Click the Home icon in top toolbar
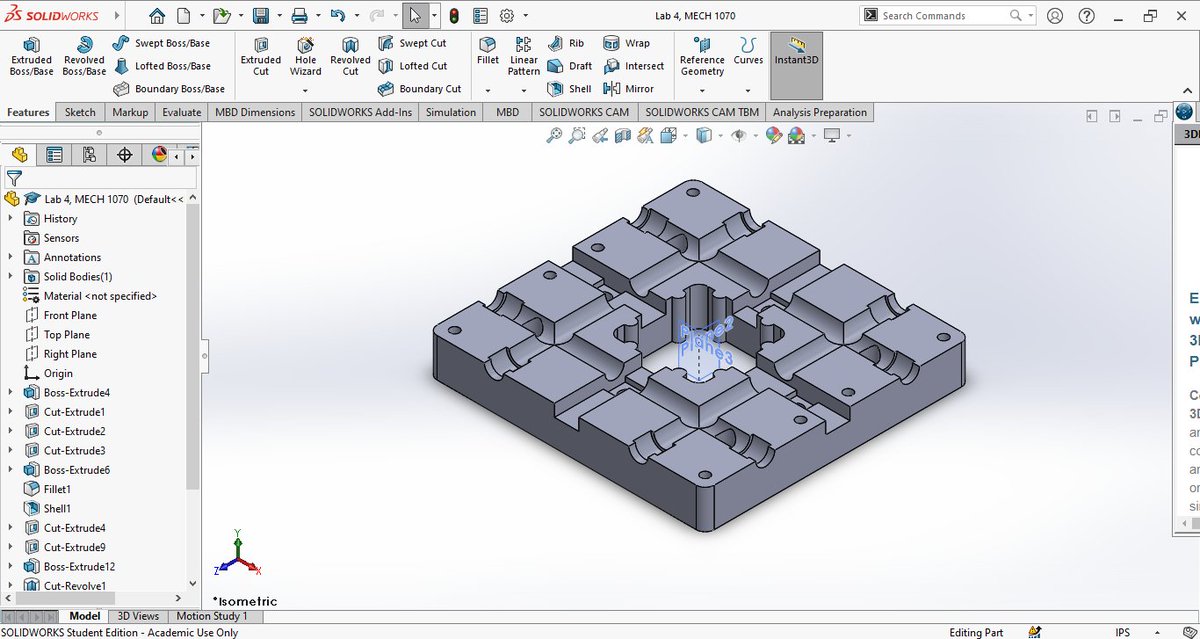This screenshot has height=639, width=1200. click(157, 16)
